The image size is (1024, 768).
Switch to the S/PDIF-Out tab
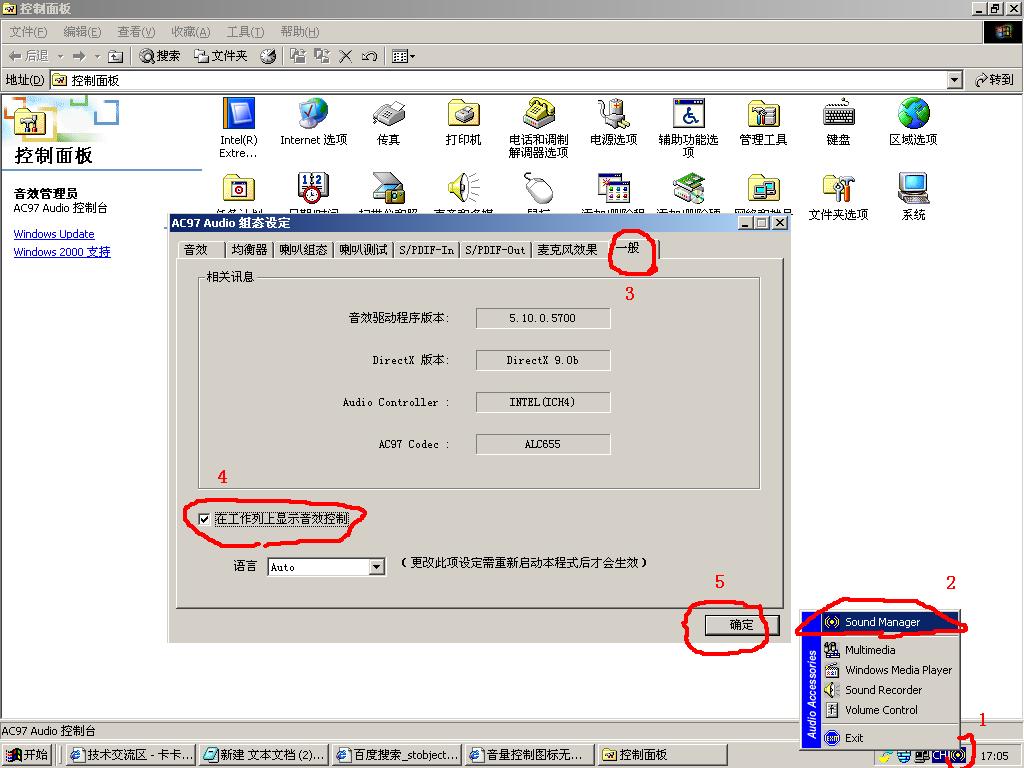(x=495, y=249)
